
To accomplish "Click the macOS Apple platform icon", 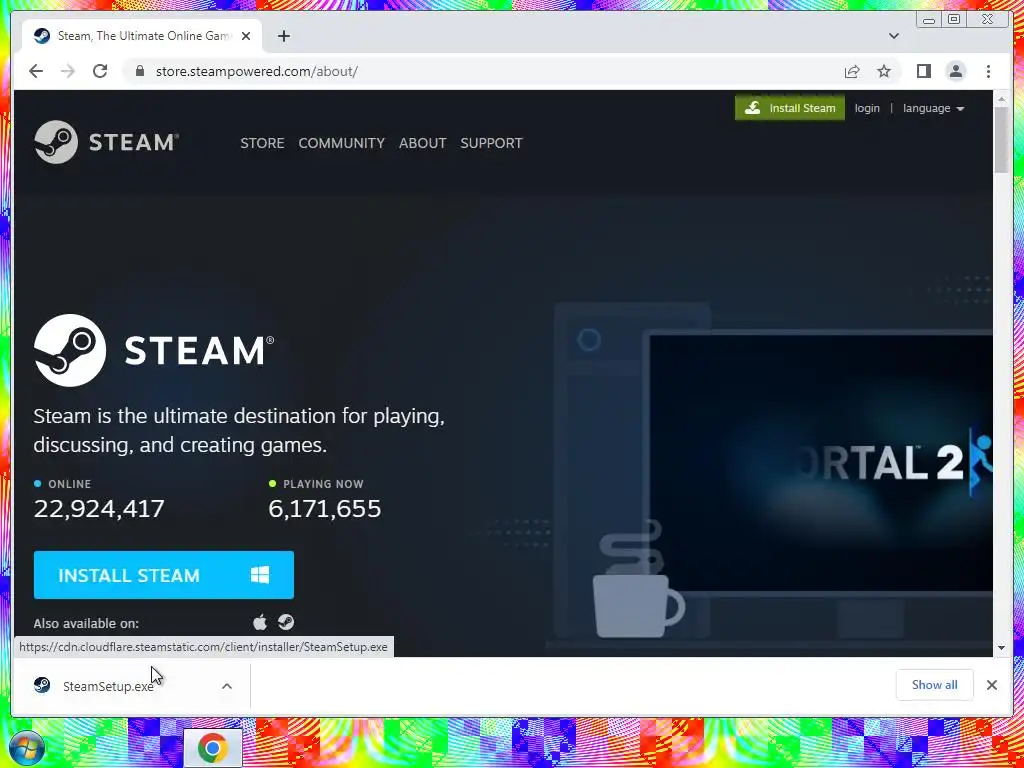I will point(260,622).
